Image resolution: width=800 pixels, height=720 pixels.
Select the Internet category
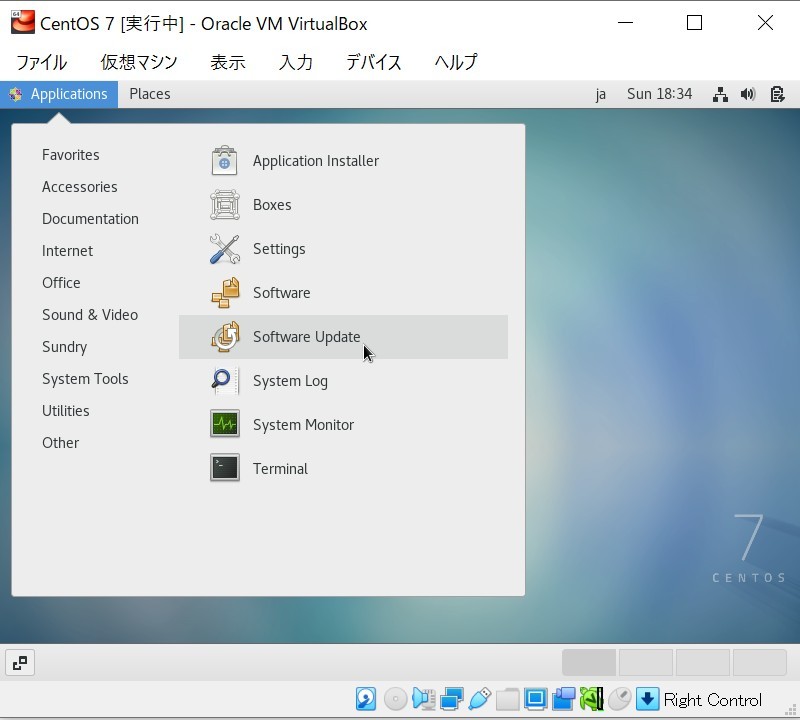(x=67, y=251)
